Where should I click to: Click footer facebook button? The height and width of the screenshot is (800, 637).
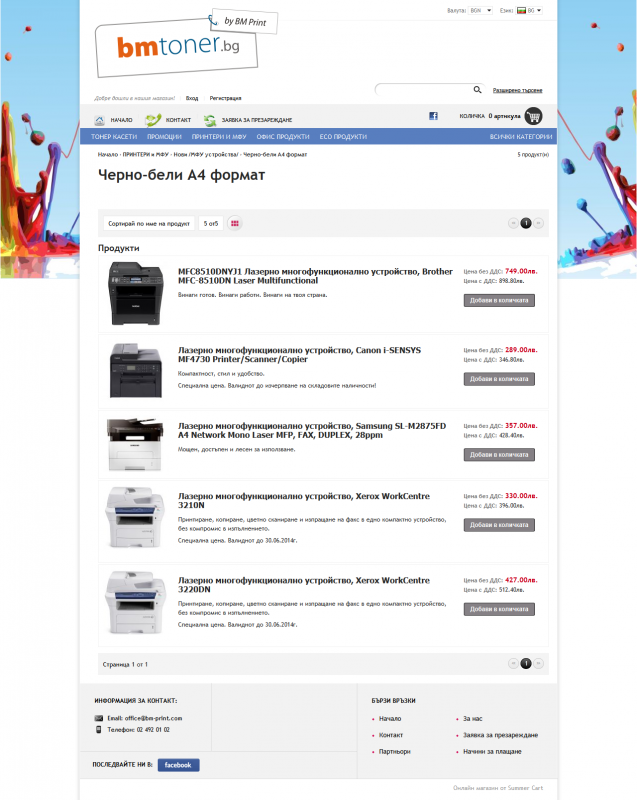point(179,765)
